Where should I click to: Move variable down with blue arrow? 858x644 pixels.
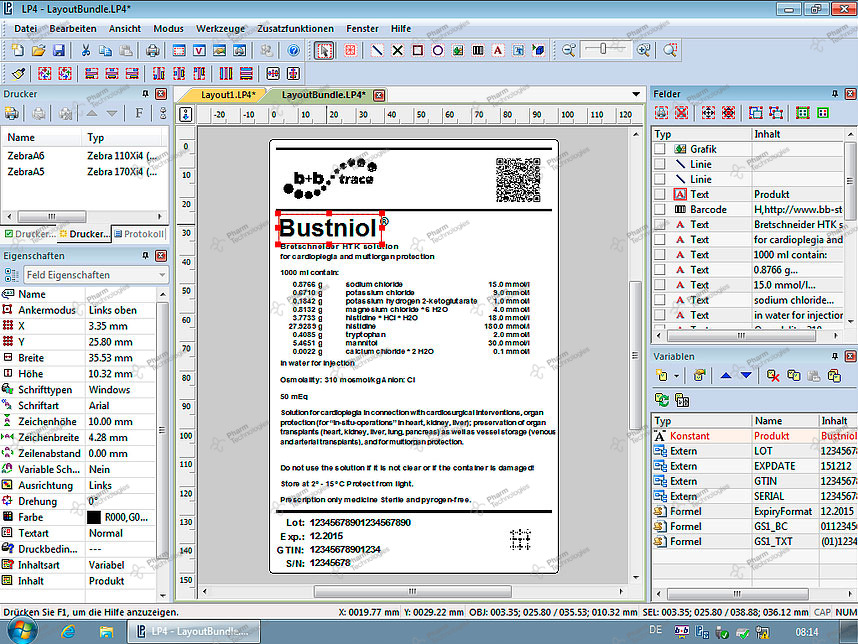pyautogui.click(x=746, y=376)
